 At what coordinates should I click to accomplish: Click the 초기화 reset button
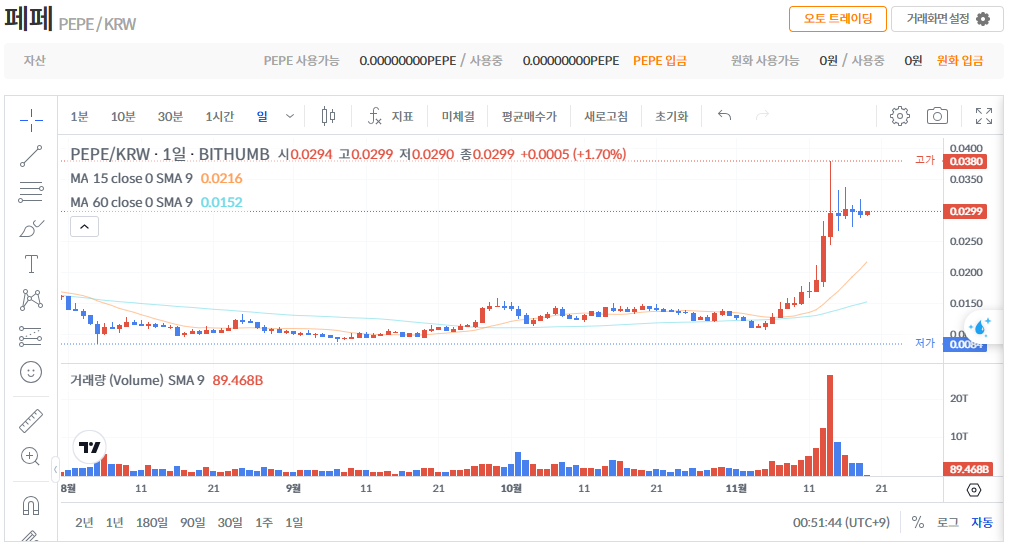[671, 116]
